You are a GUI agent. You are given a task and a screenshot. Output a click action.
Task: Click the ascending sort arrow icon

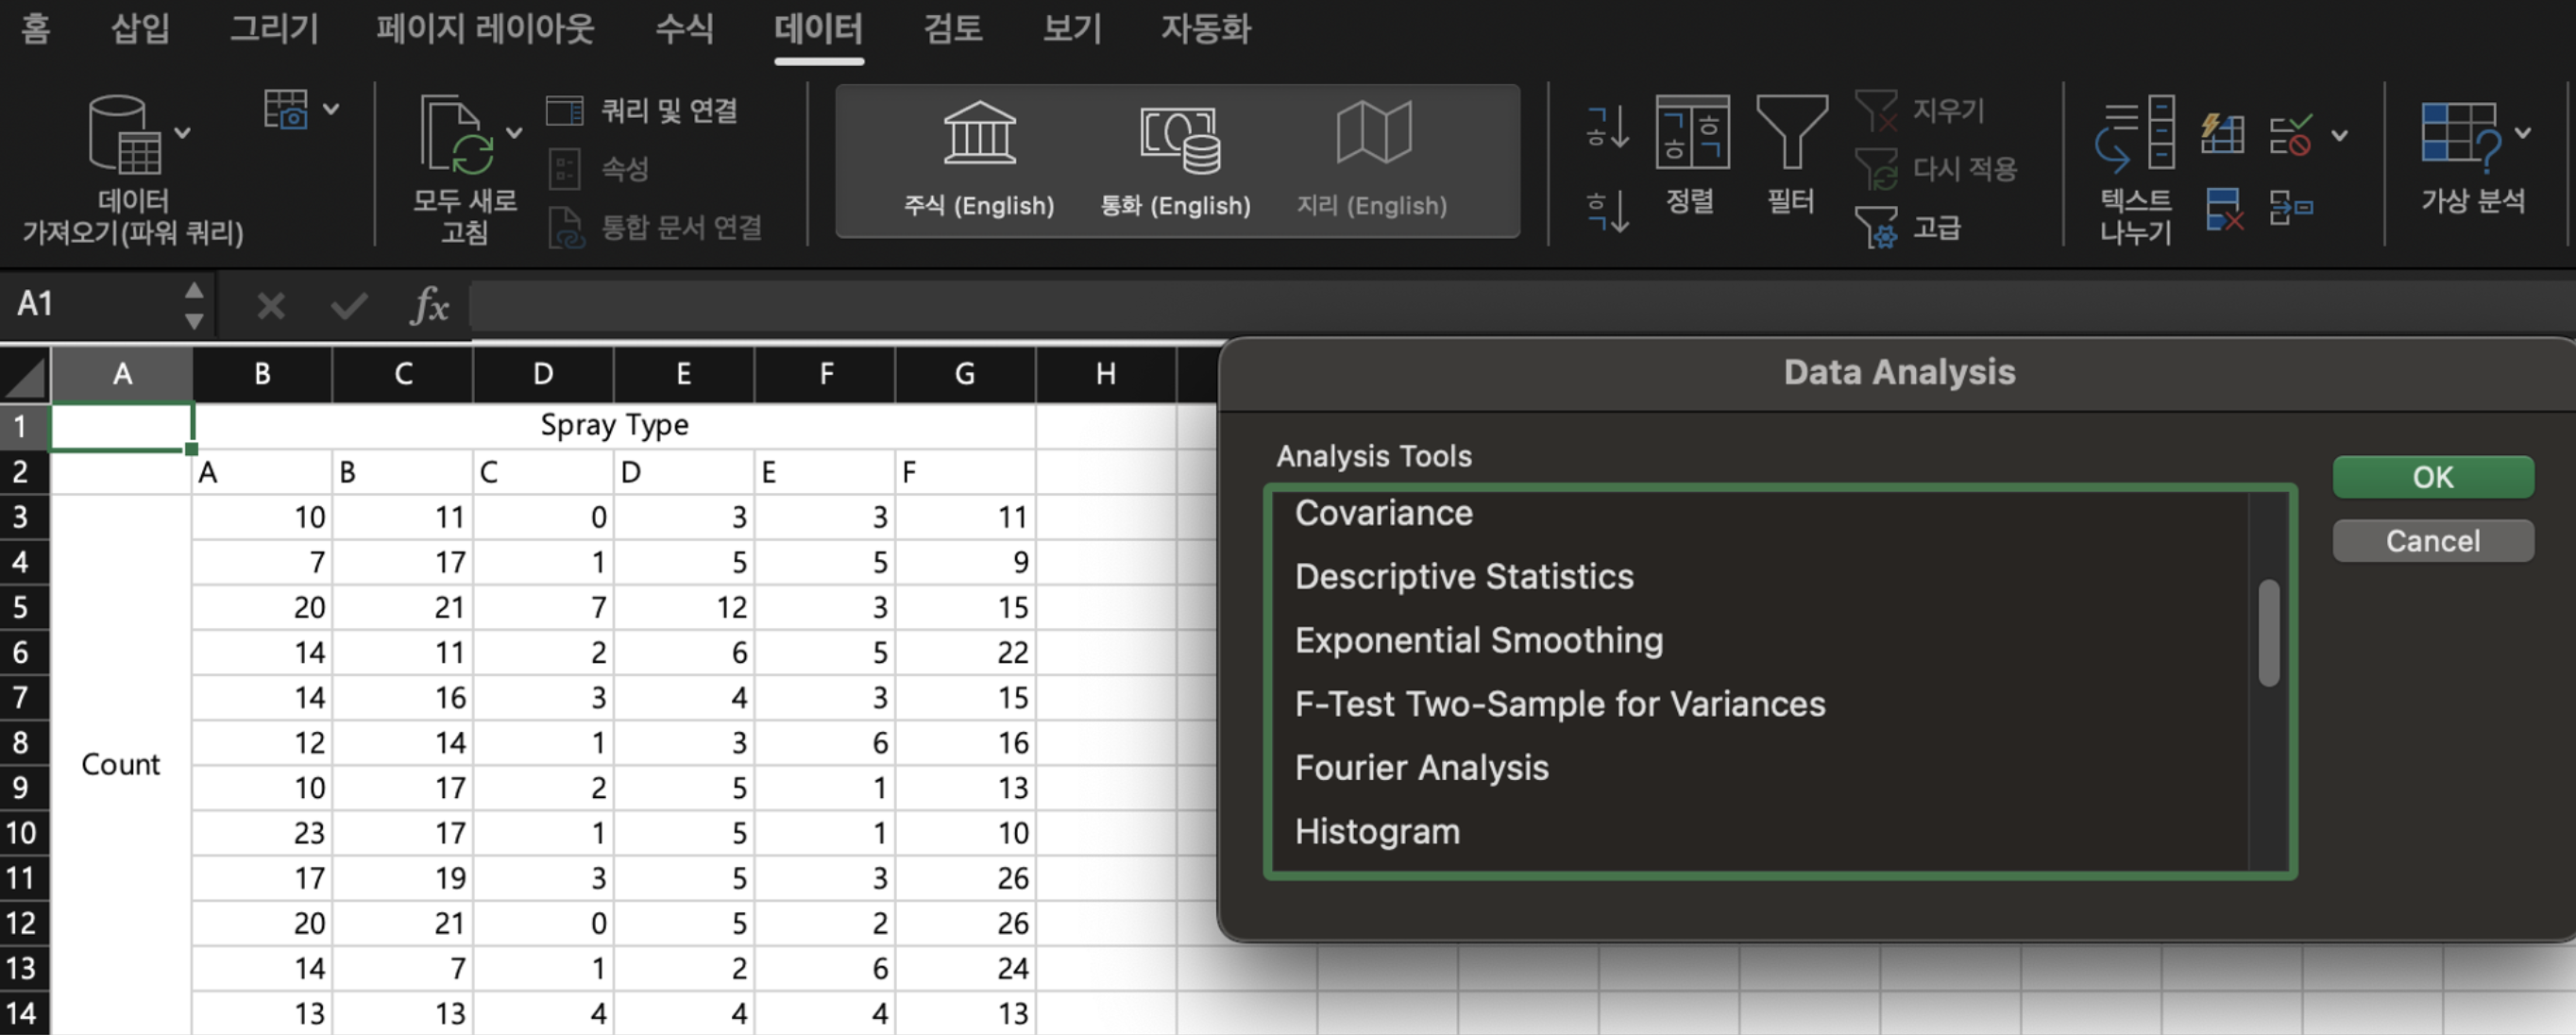pos(1607,128)
